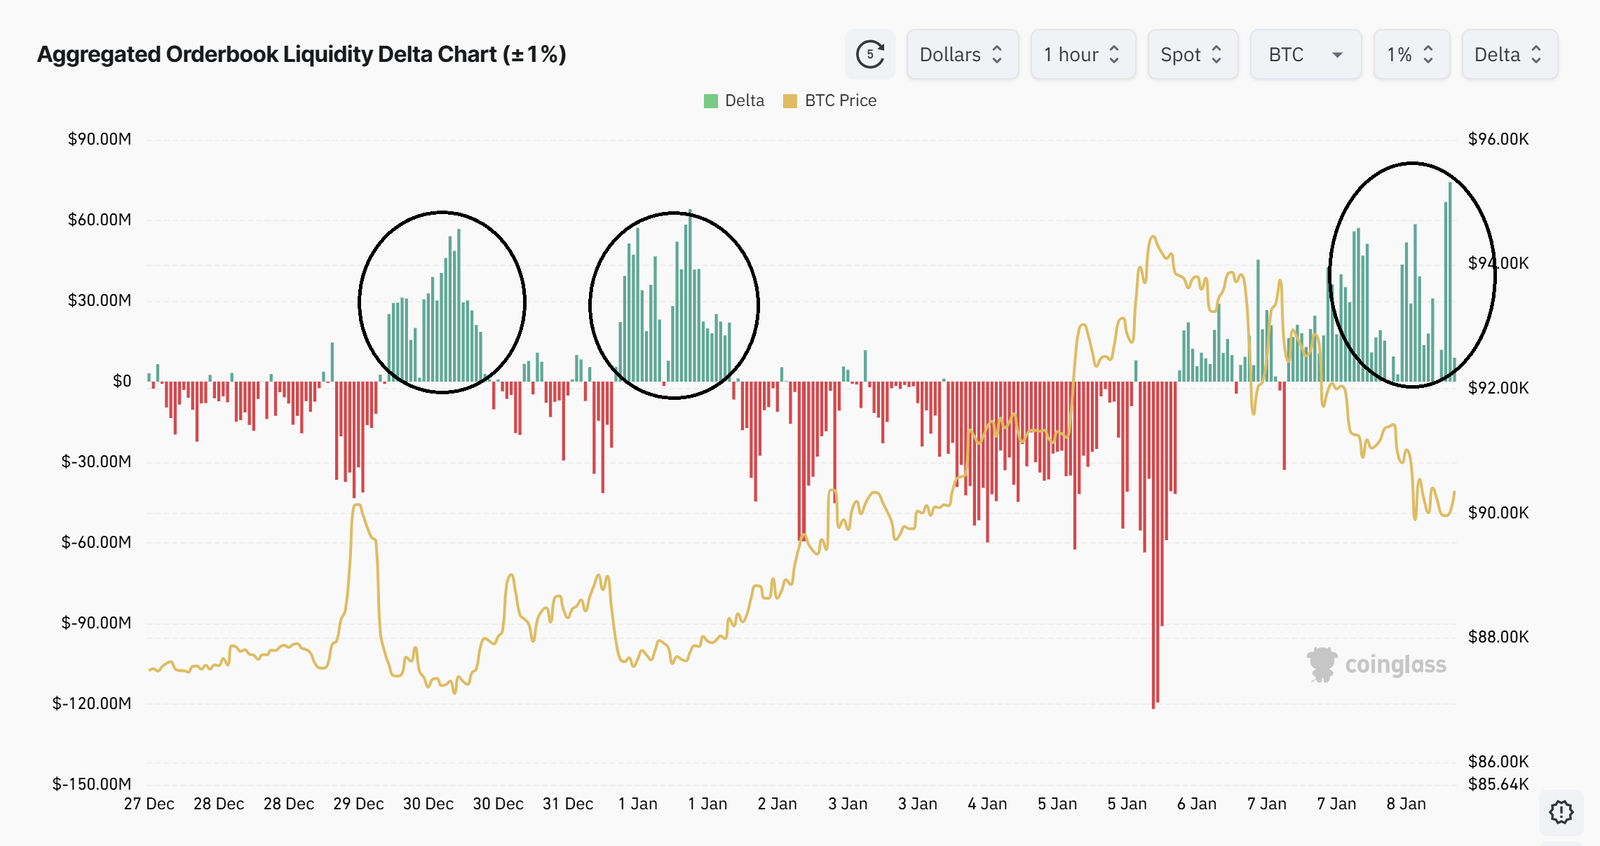The width and height of the screenshot is (1600, 846).
Task: Change the 1% depth range selector
Action: click(x=1411, y=55)
